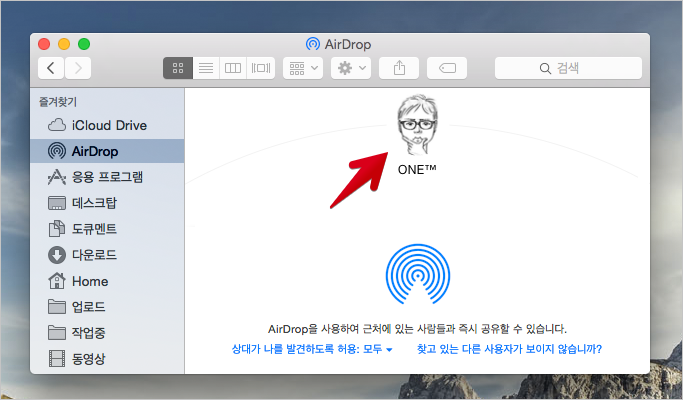Switch to icon grid view
The width and height of the screenshot is (683, 400).
pyautogui.click(x=178, y=68)
